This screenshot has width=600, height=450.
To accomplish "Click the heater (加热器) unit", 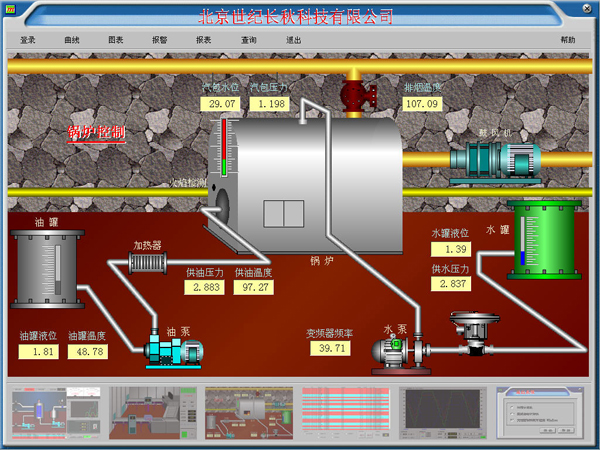I will pos(147,263).
